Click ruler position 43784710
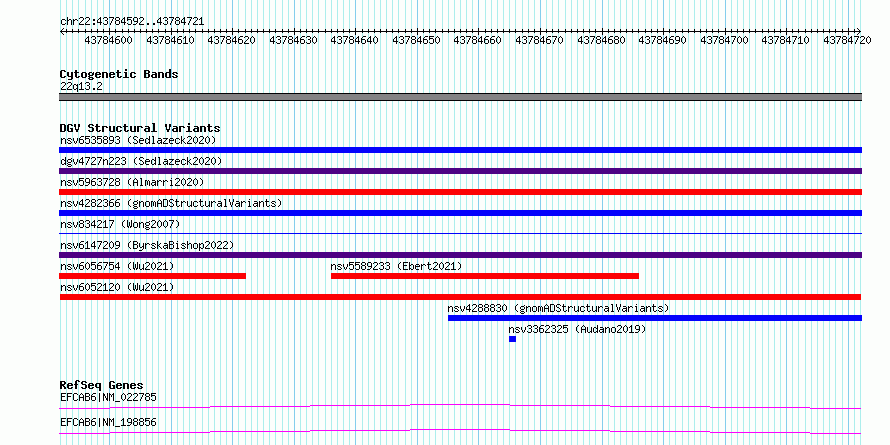This screenshot has width=890, height=445. [x=786, y=41]
